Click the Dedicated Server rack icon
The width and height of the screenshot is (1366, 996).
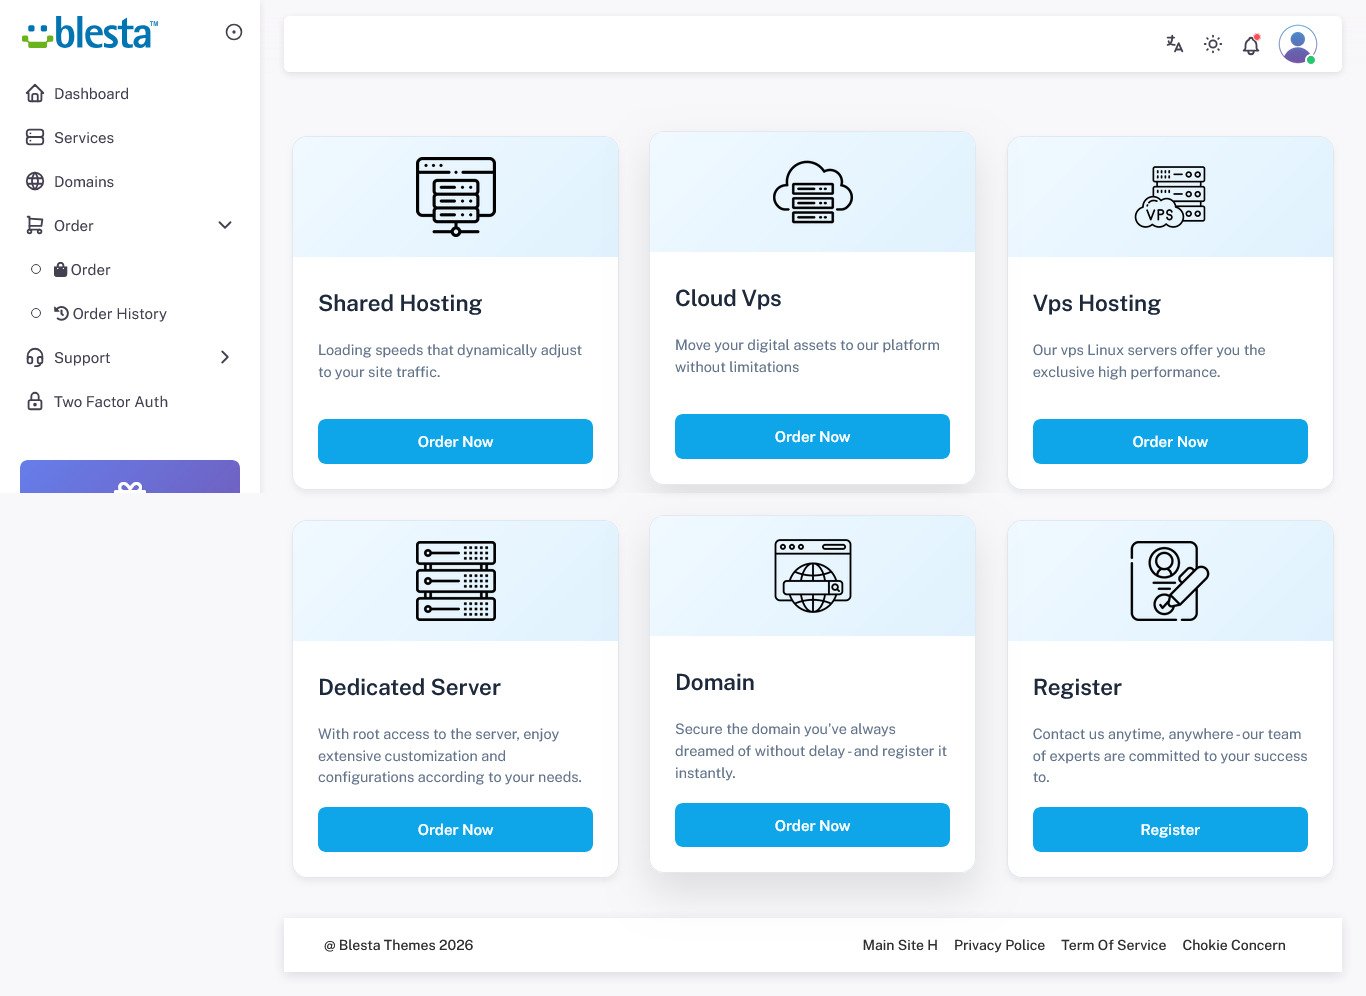[x=456, y=580]
